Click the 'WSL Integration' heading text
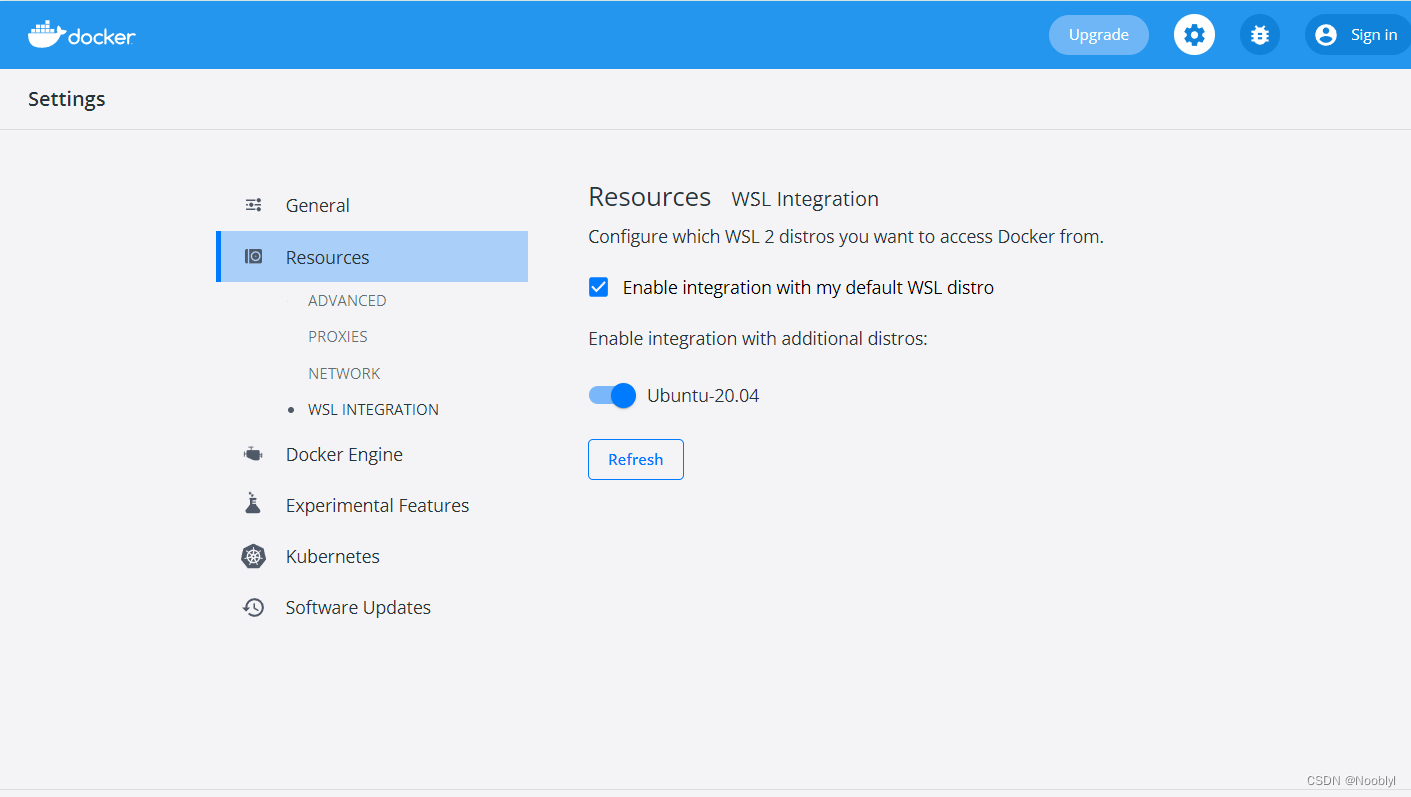Viewport: 1411px width, 797px height. [x=805, y=199]
